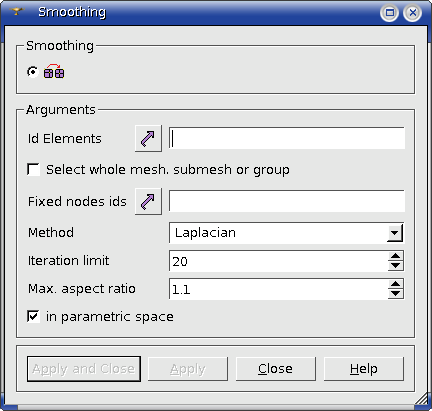Increase the Iteration limit value

396,256
